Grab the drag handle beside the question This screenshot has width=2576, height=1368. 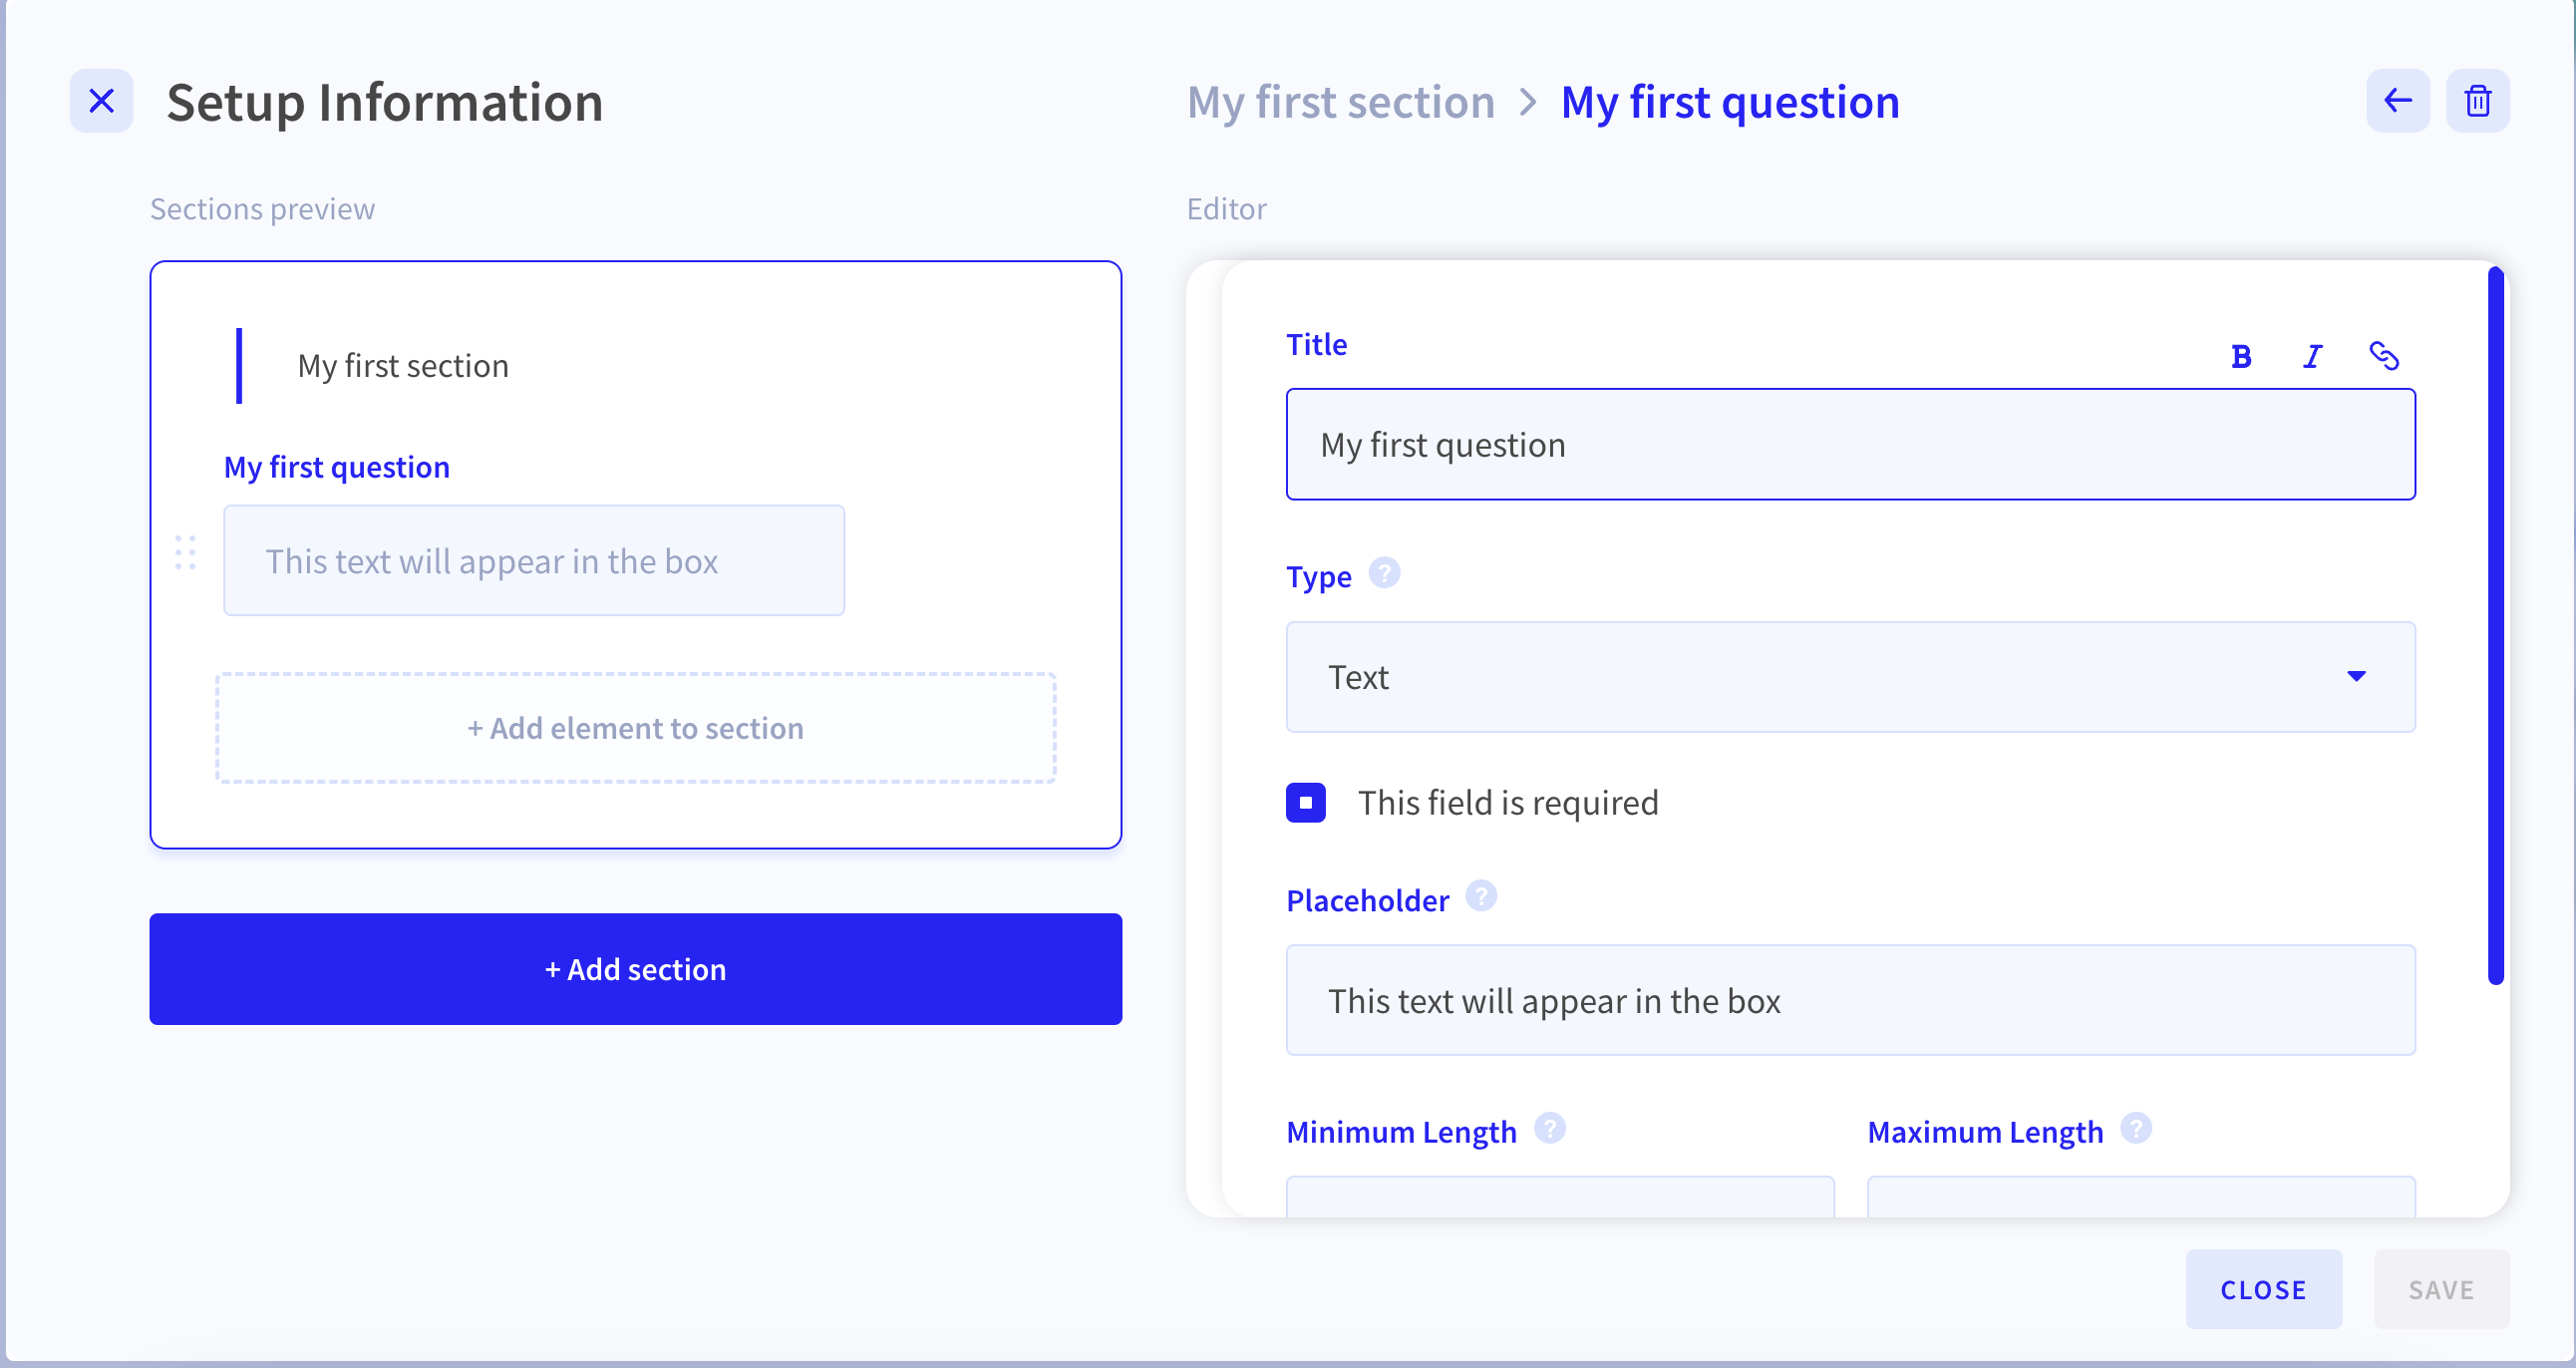pos(185,553)
